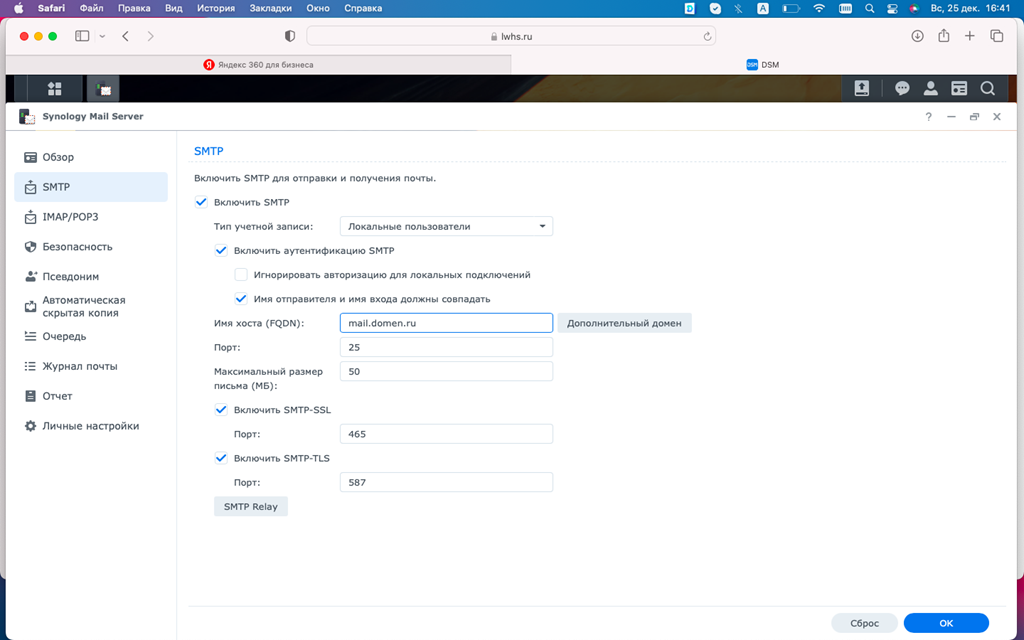The image size is (1024, 640).
Task: Open Автоматическая скрытая копия section
Action: pos(91,306)
